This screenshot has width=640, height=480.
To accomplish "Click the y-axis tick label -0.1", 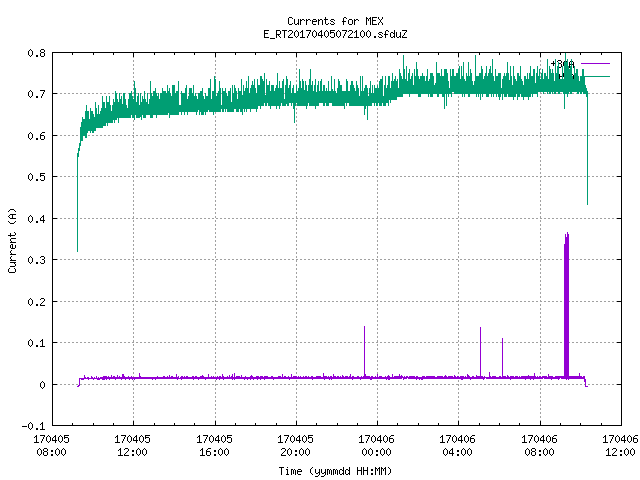I will tap(33, 426).
